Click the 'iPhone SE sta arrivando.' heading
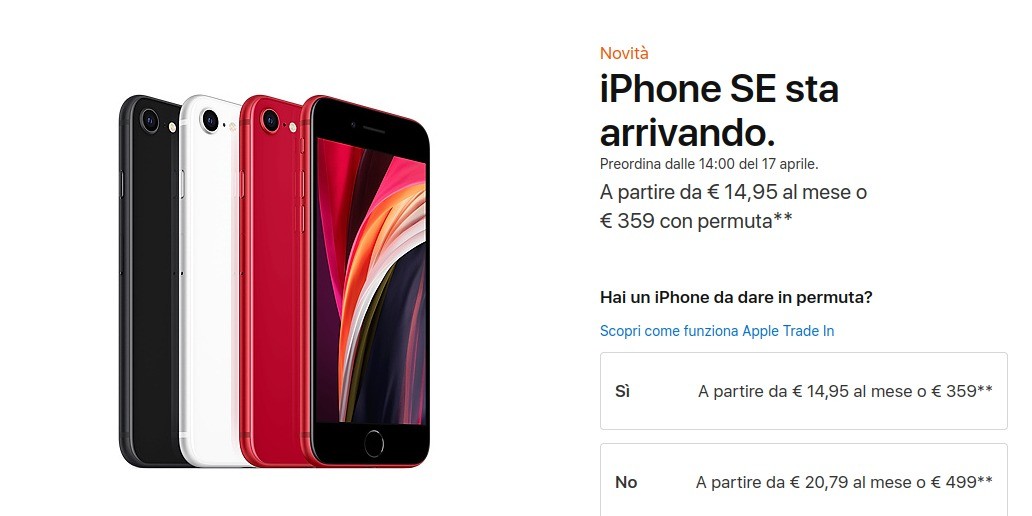Screen dimensions: 1032x516 click(x=719, y=110)
